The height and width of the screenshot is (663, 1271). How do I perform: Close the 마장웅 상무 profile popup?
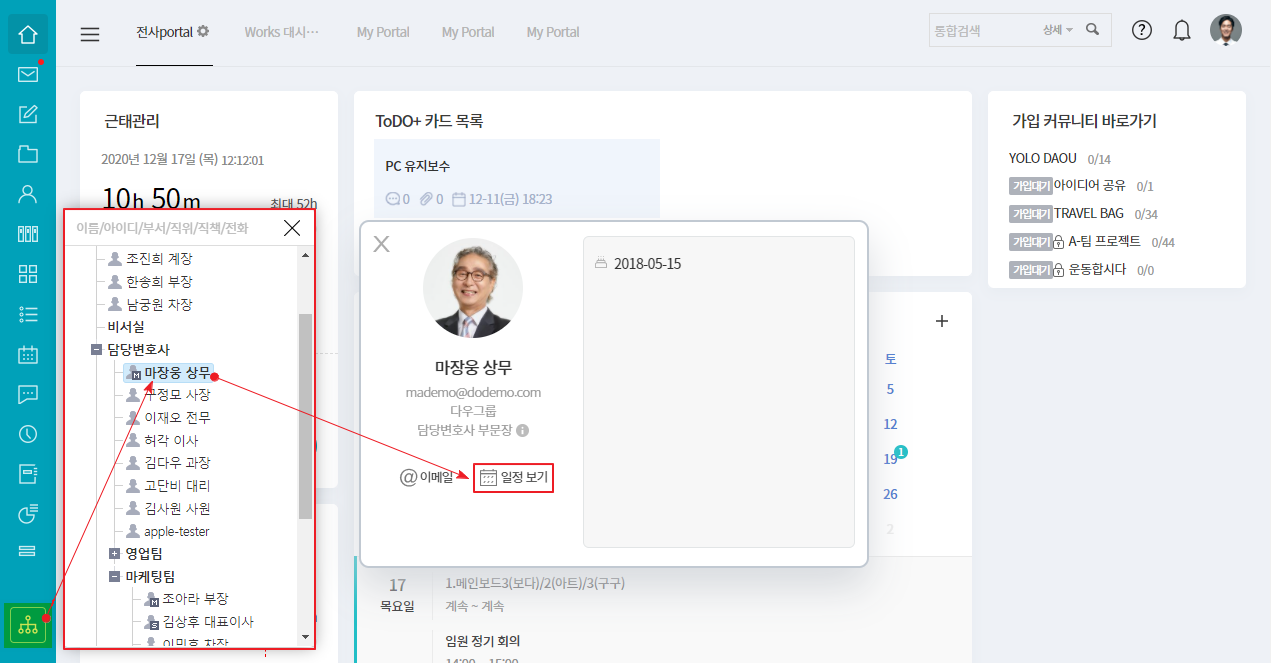pos(381,244)
